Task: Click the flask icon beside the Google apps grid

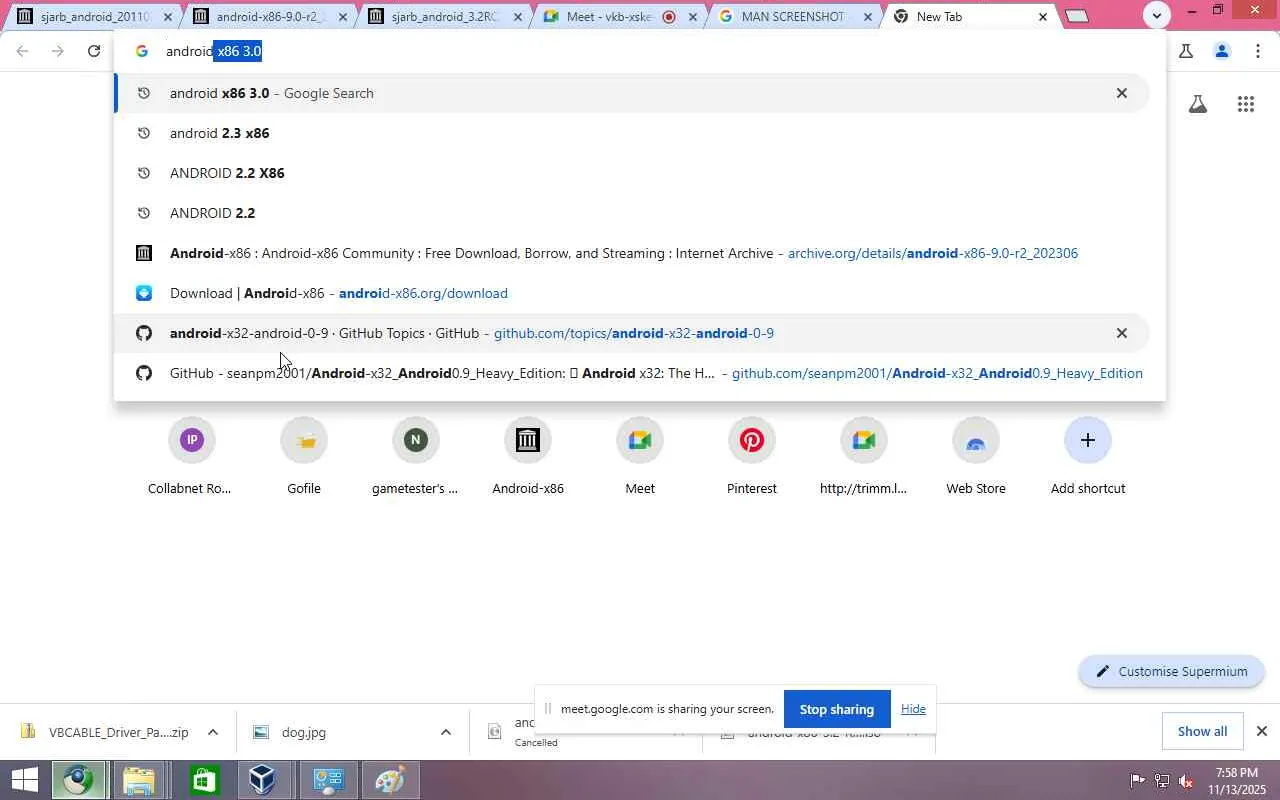Action: point(1197,104)
